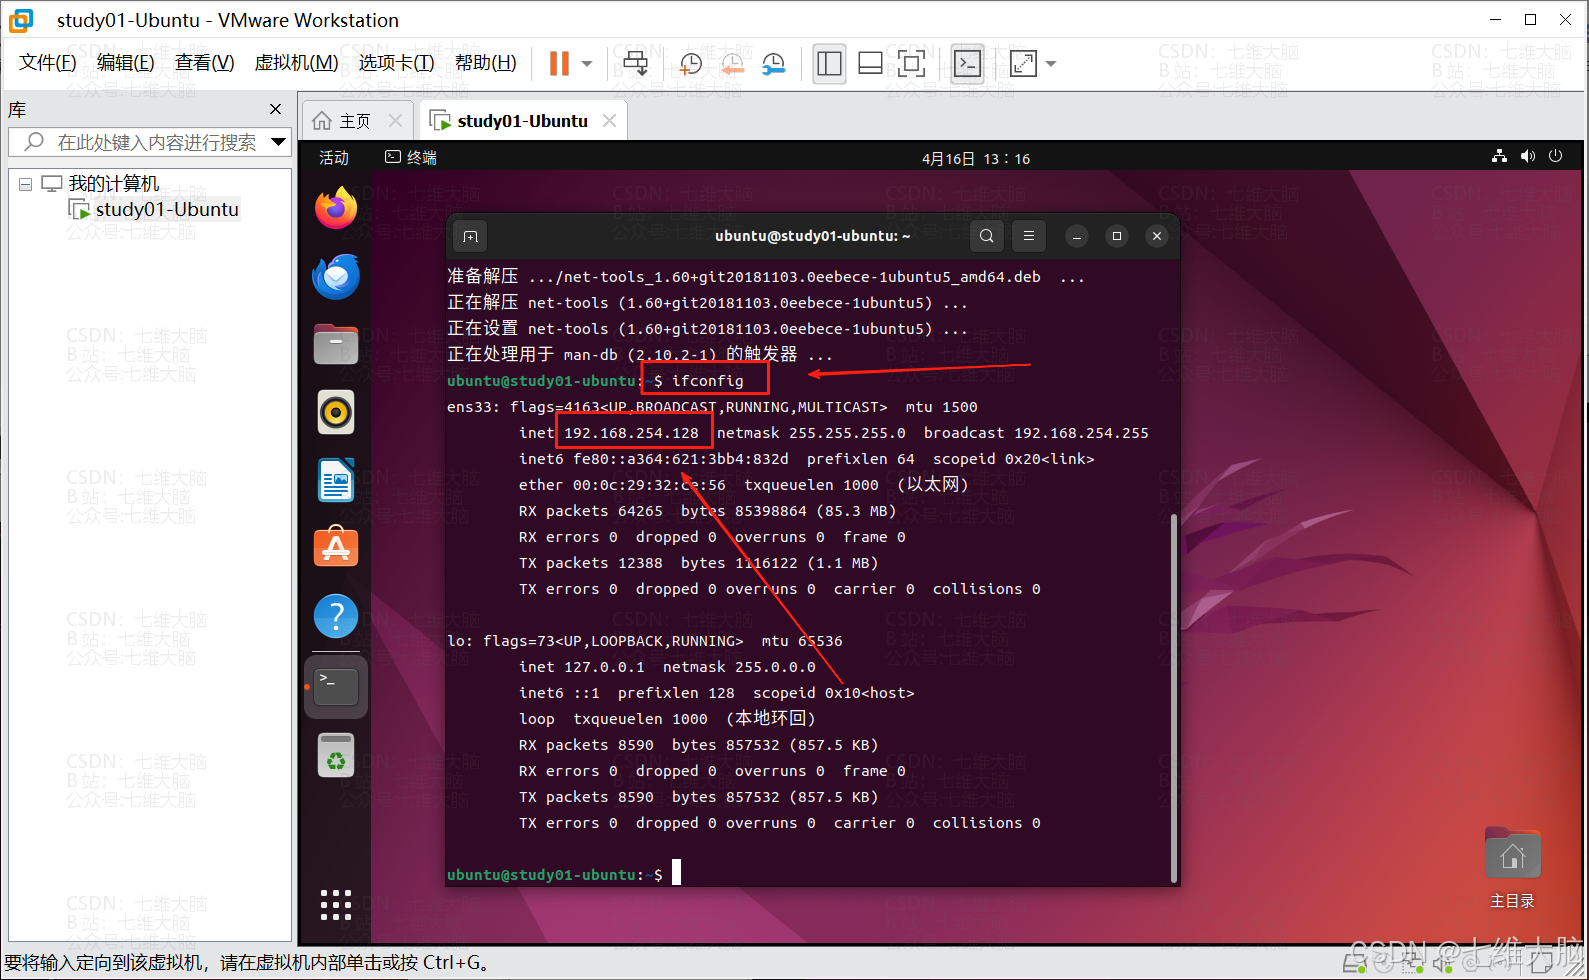Close the study01-Ubuntu tab
Image resolution: width=1589 pixels, height=980 pixels.
(609, 121)
